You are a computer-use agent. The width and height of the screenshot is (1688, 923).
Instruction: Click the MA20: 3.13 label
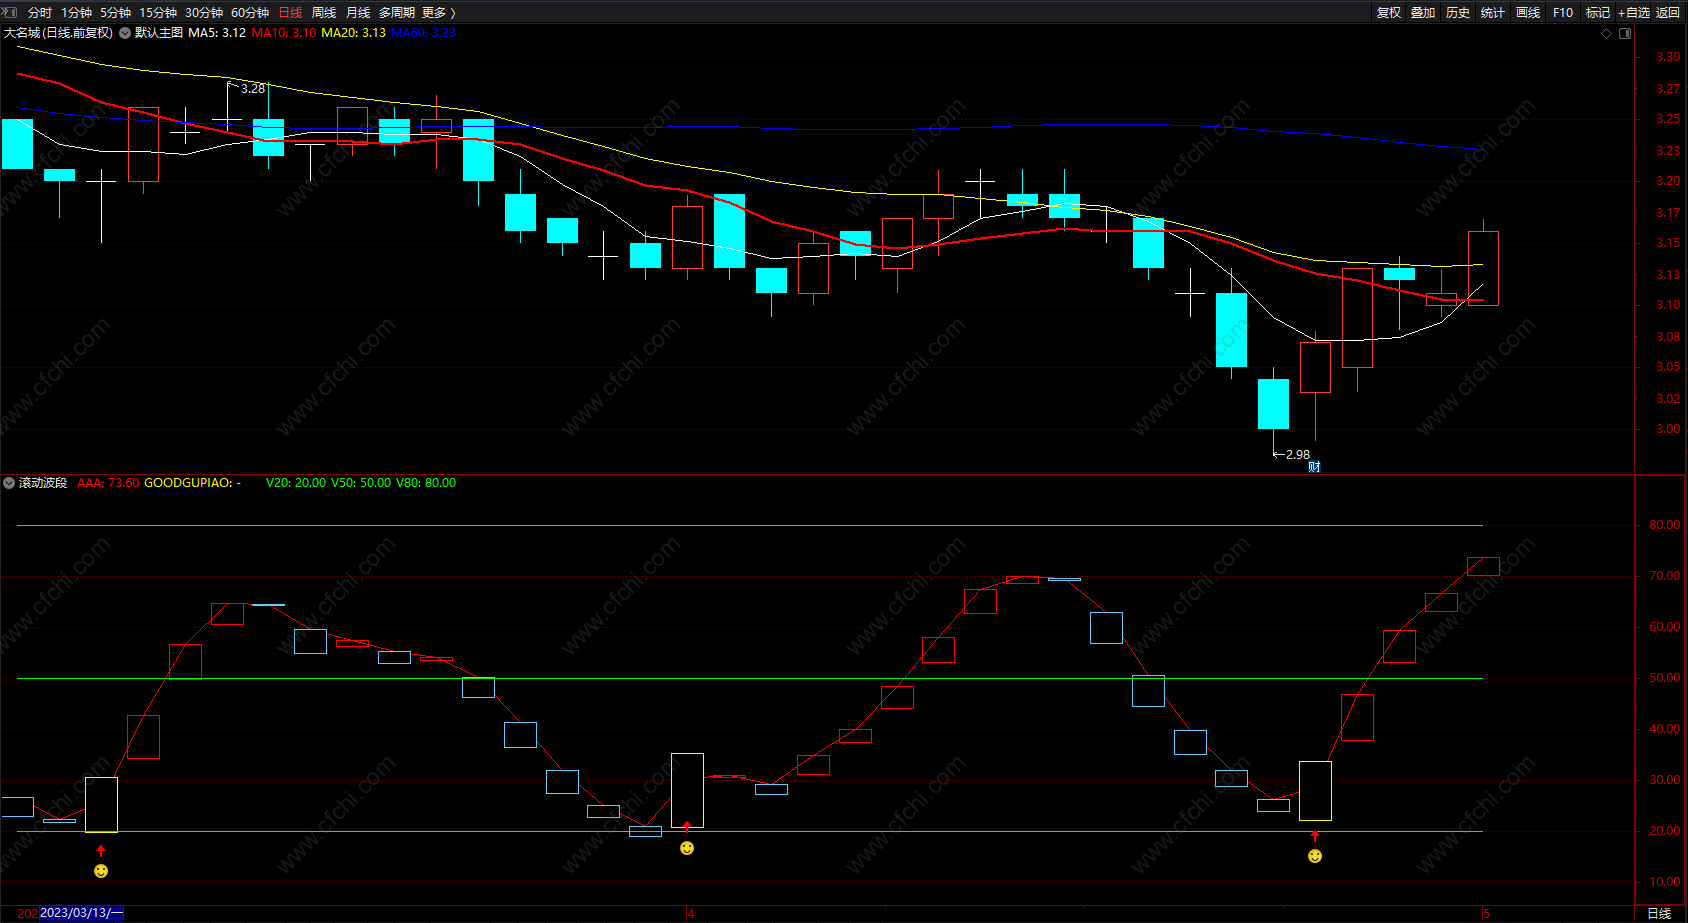click(x=354, y=33)
